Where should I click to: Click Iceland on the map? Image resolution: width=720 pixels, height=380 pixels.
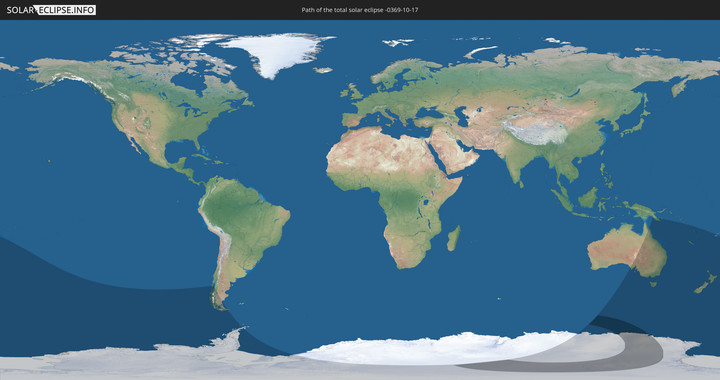point(323,70)
